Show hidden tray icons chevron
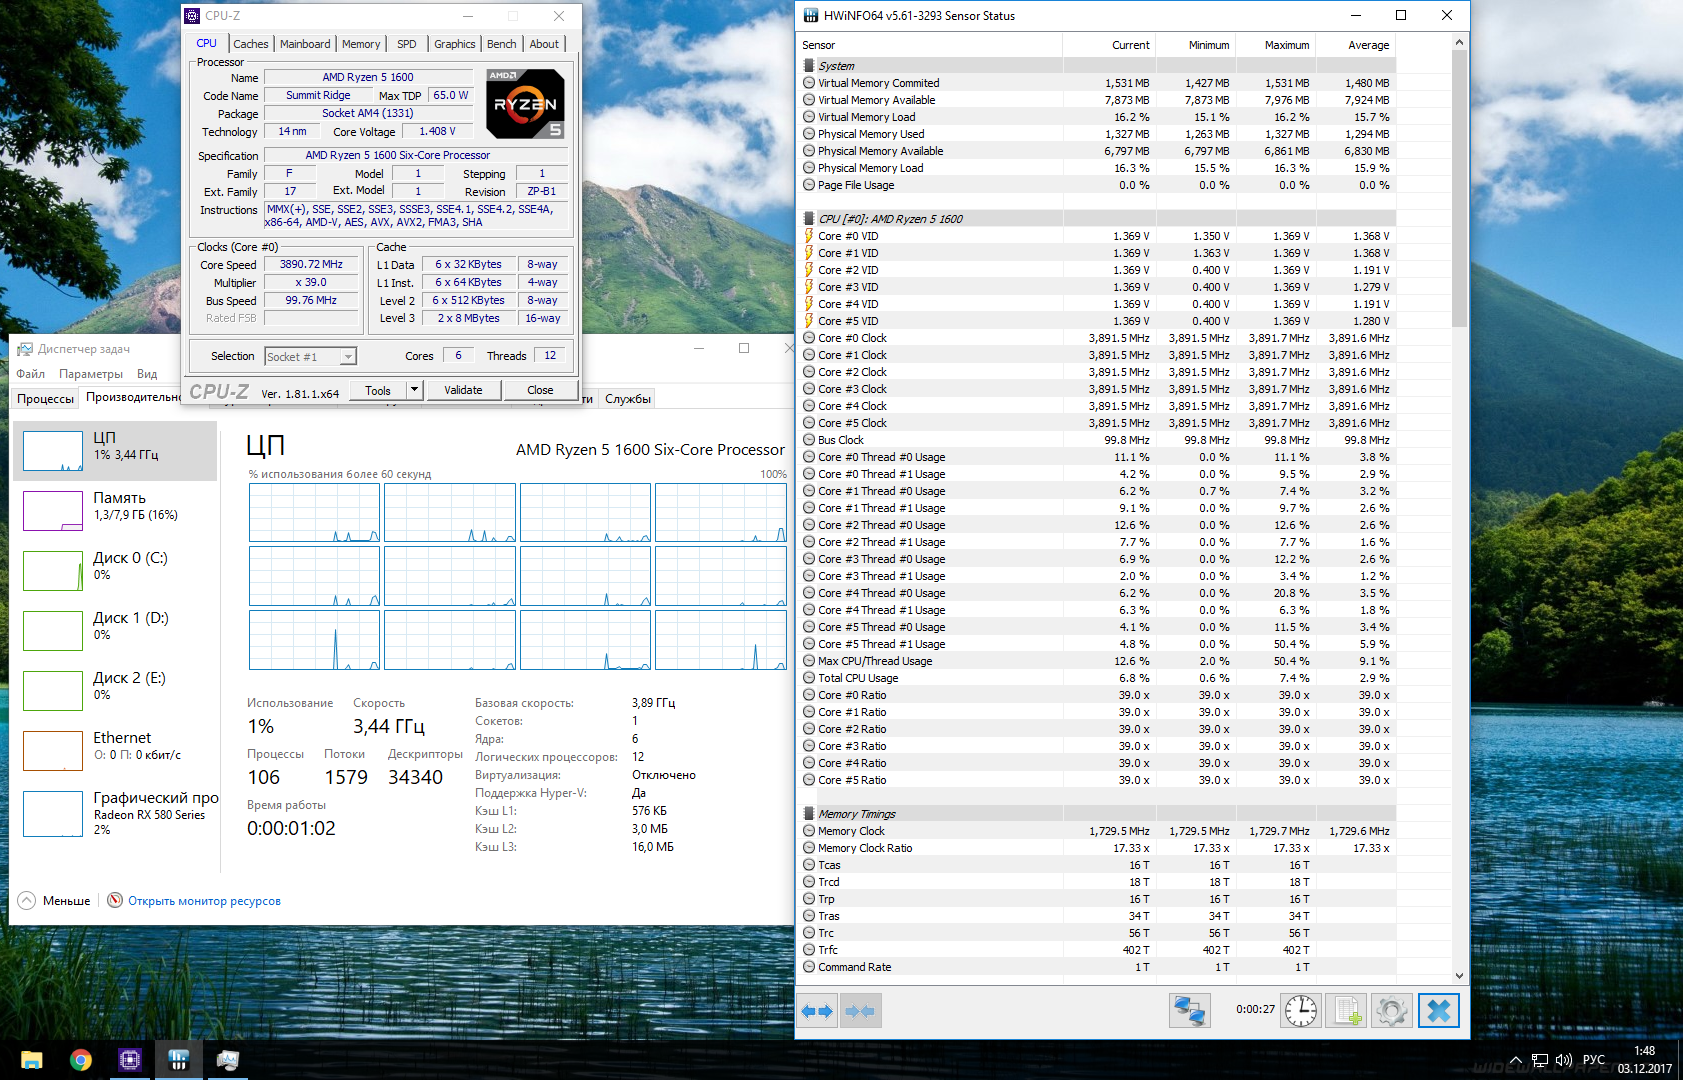 1515,1060
